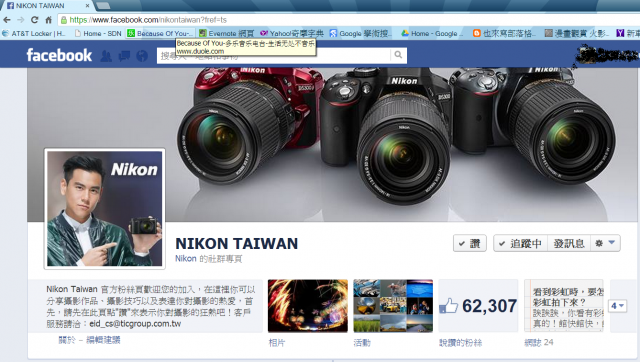Viewport: 640px width, 362px height.
Task: Toggle the 讚 like button
Action: point(470,243)
